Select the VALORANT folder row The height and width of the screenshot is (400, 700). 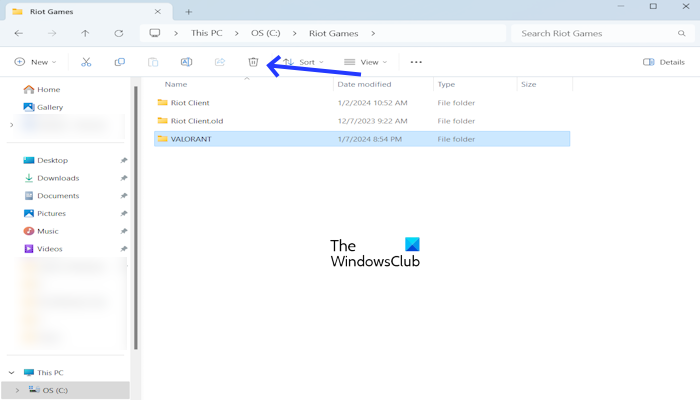pyautogui.click(x=362, y=139)
